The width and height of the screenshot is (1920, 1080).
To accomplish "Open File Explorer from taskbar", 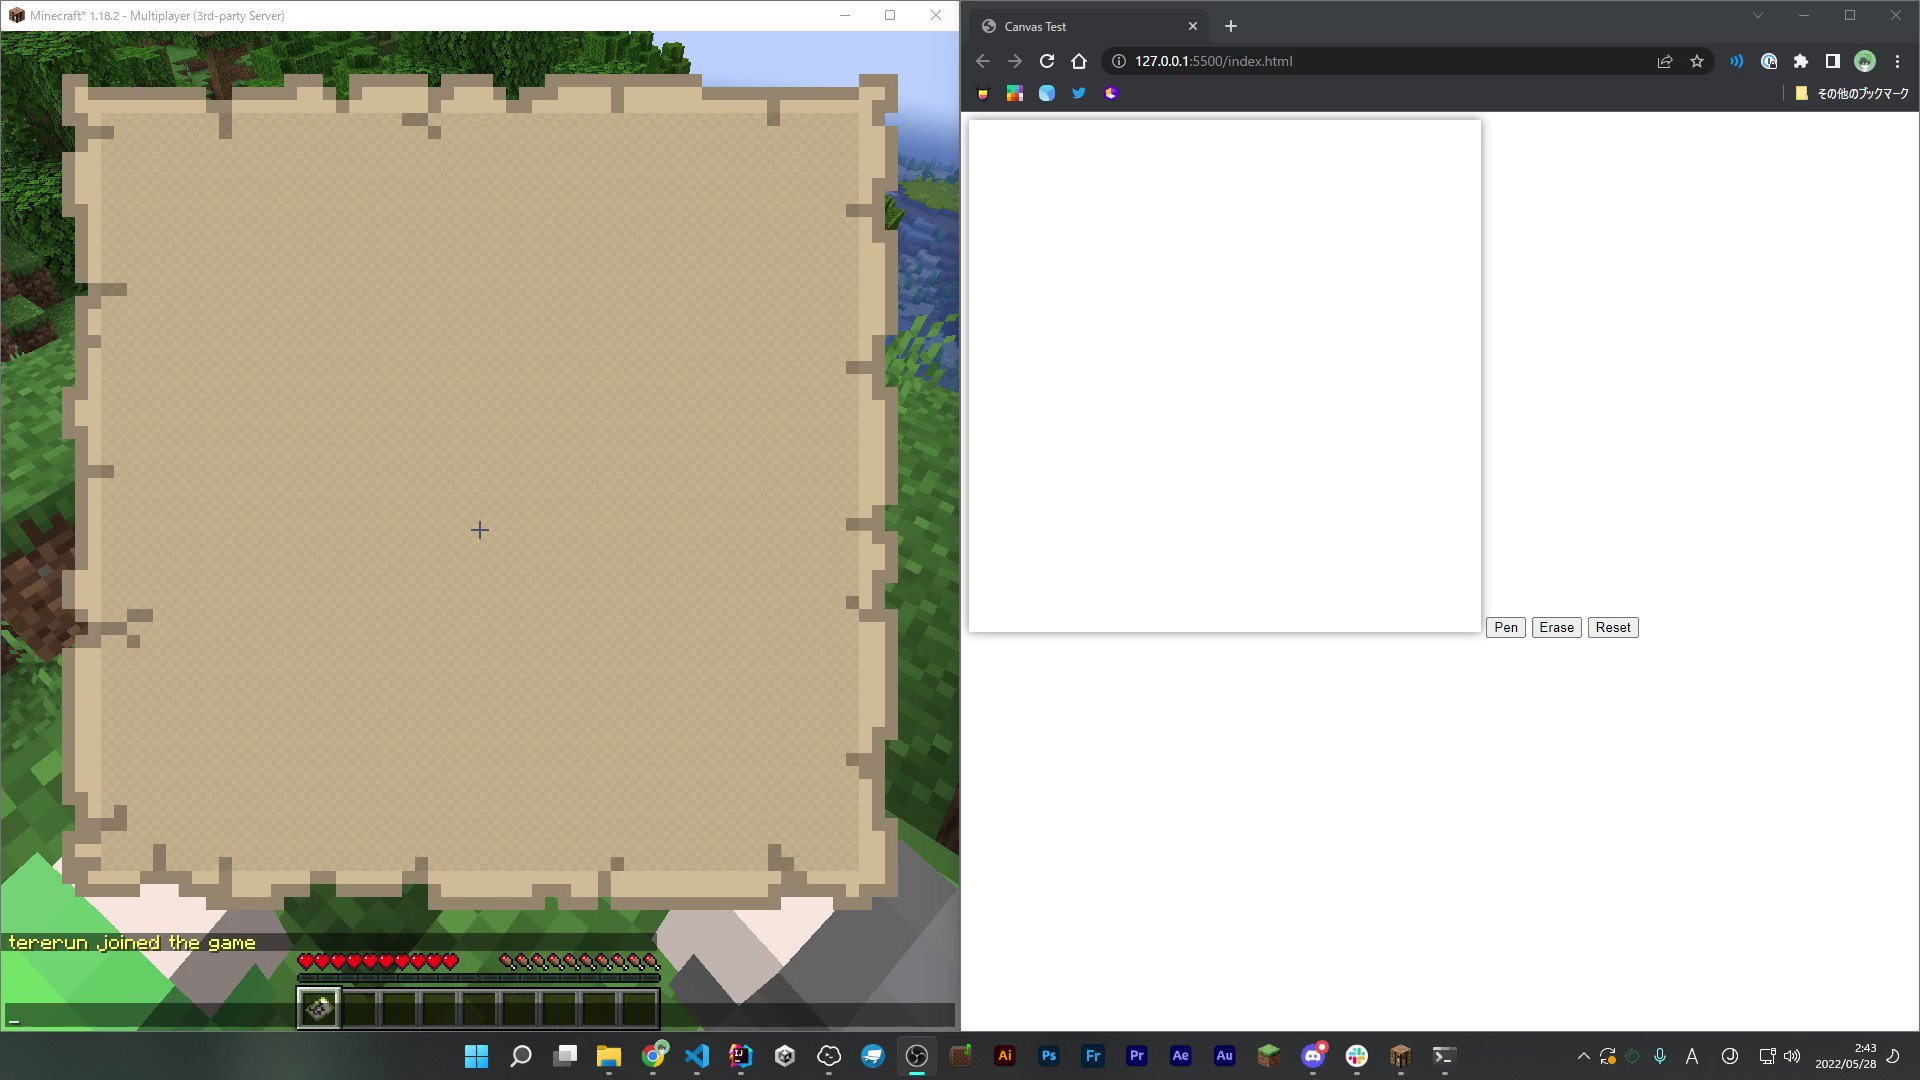I will click(609, 1056).
